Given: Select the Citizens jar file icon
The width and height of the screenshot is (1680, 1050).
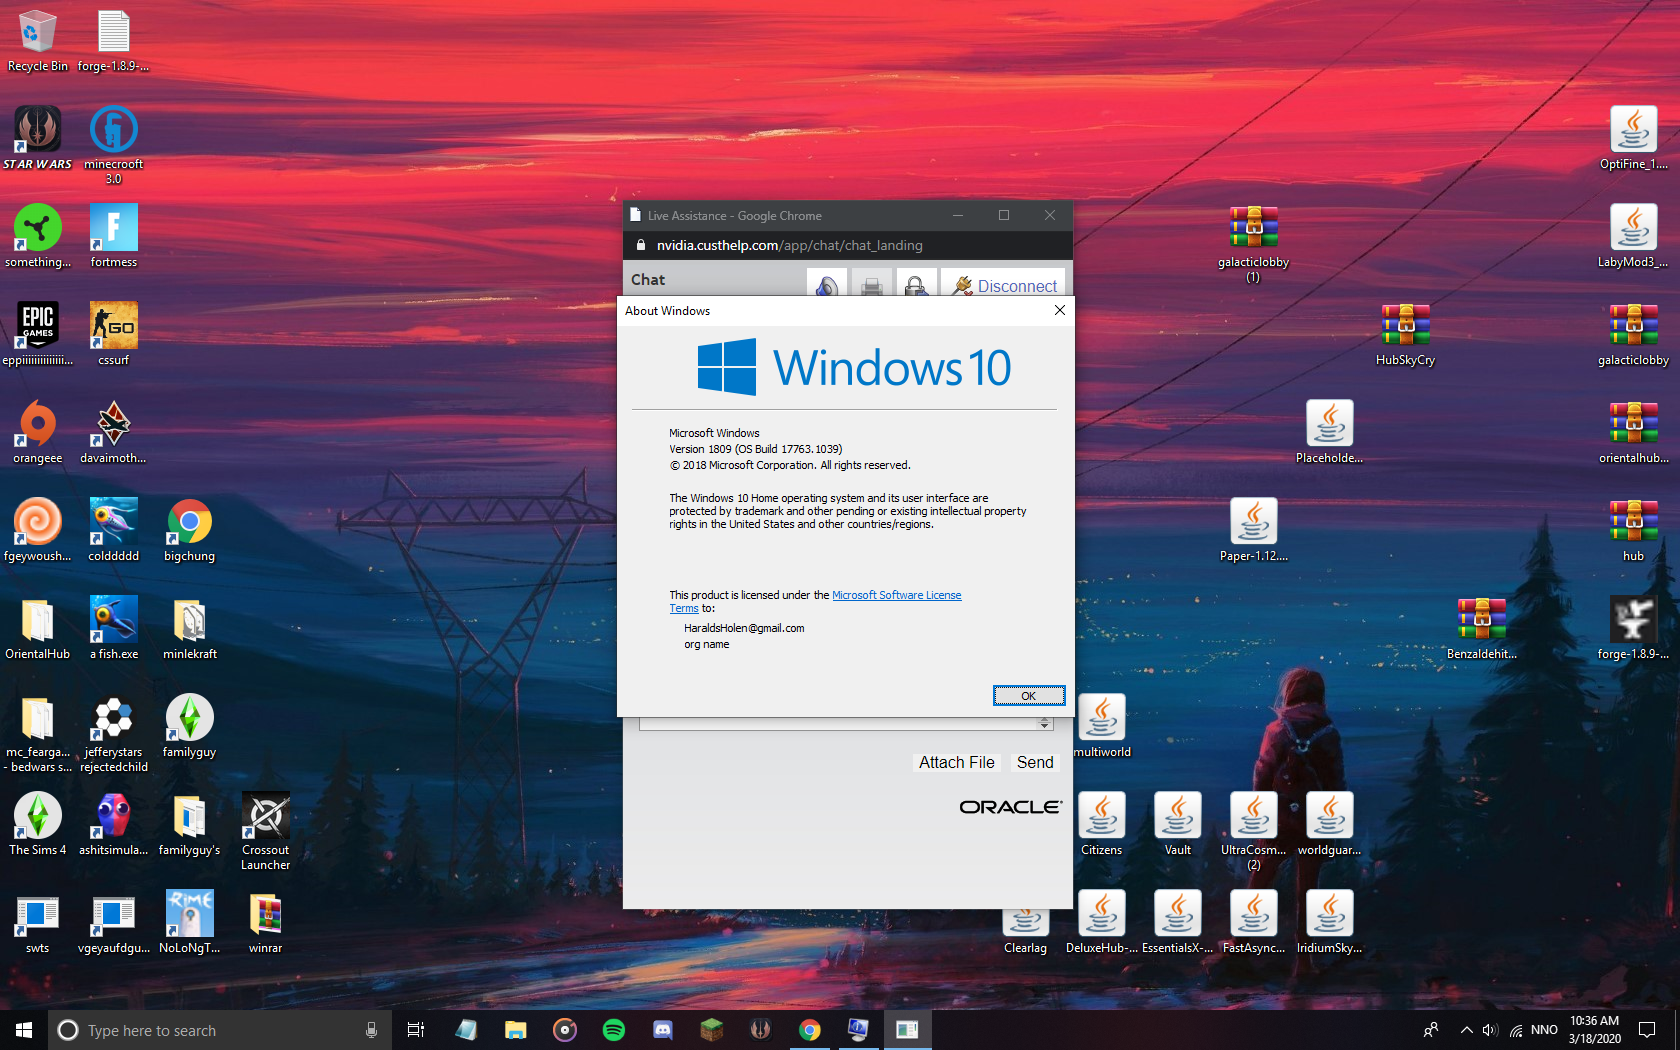Looking at the screenshot, I should click(1101, 824).
